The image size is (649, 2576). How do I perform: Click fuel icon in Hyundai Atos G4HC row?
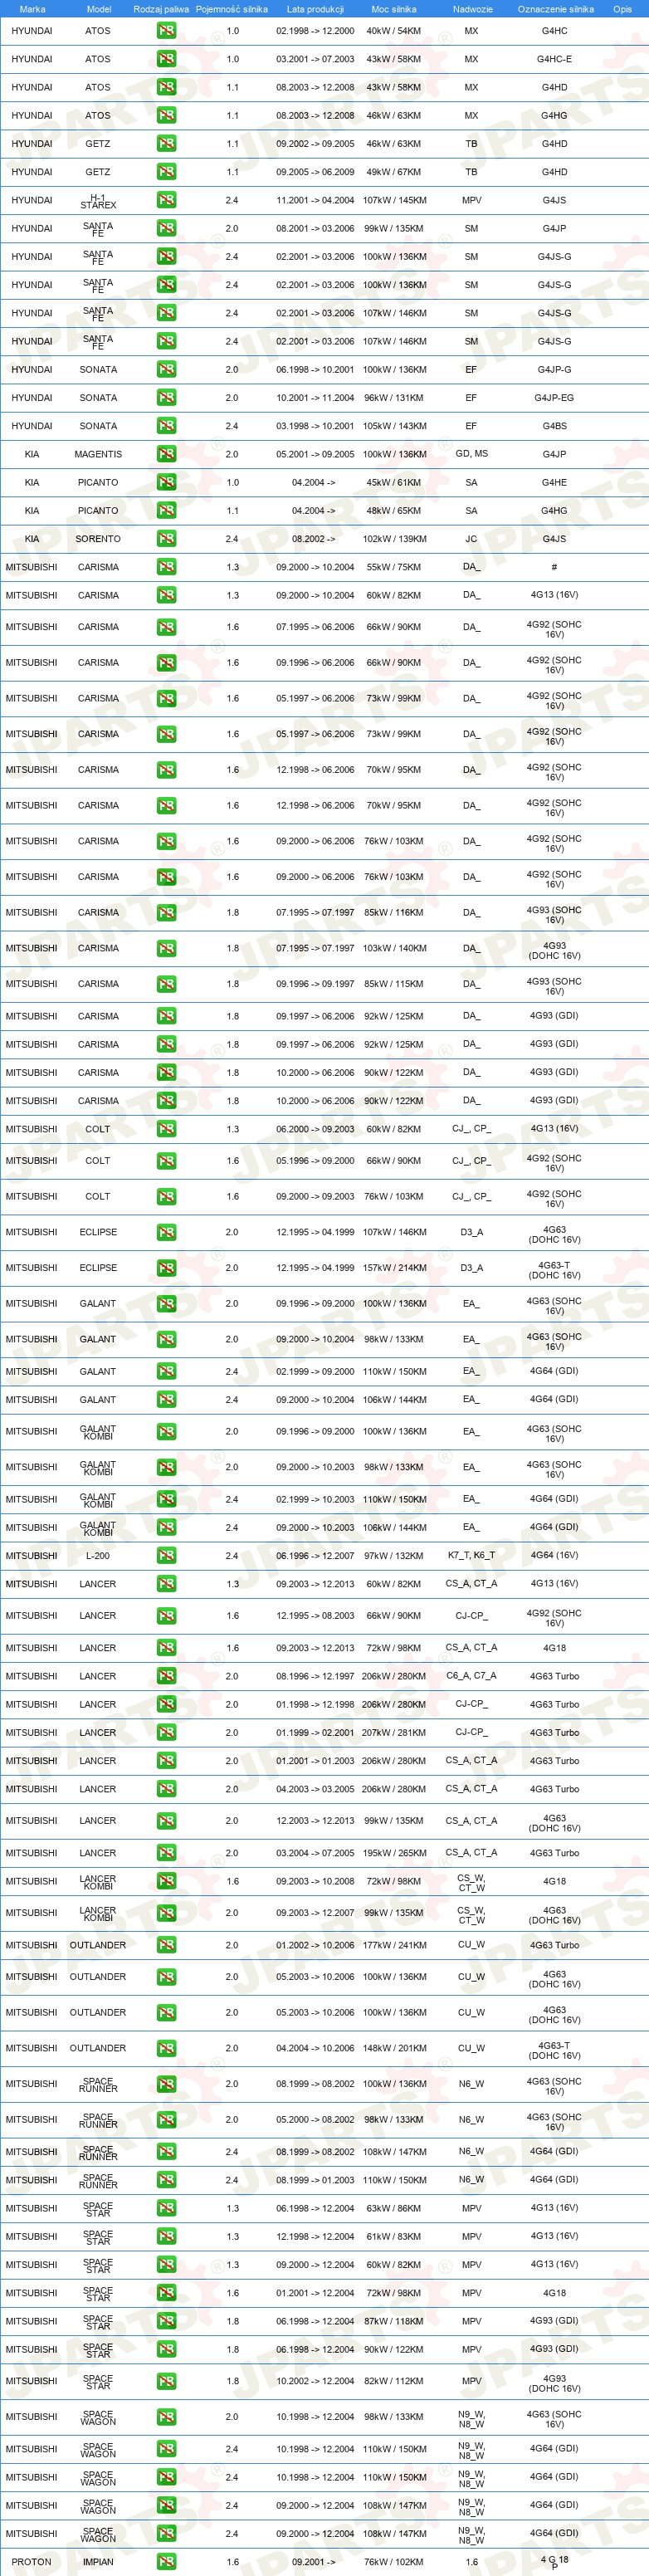[166, 31]
